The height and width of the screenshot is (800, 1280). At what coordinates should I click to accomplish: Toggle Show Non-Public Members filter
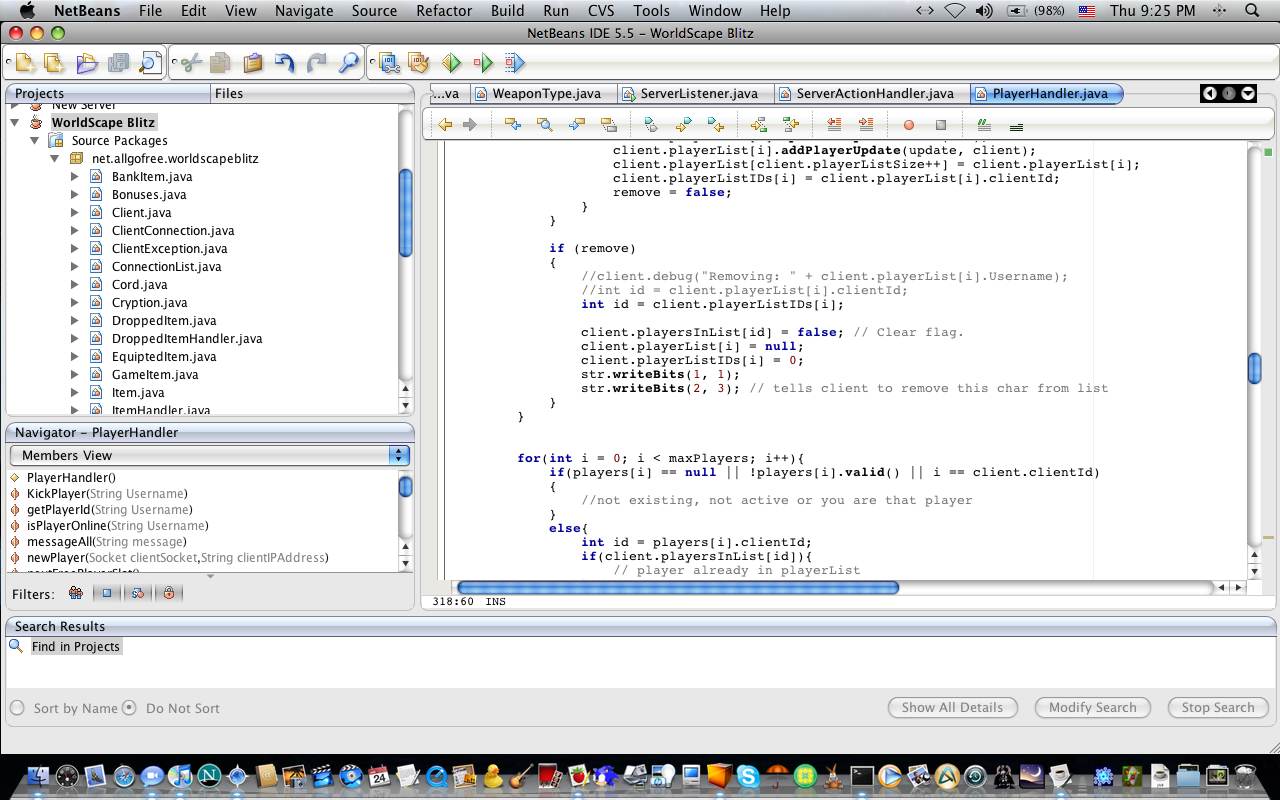(169, 593)
